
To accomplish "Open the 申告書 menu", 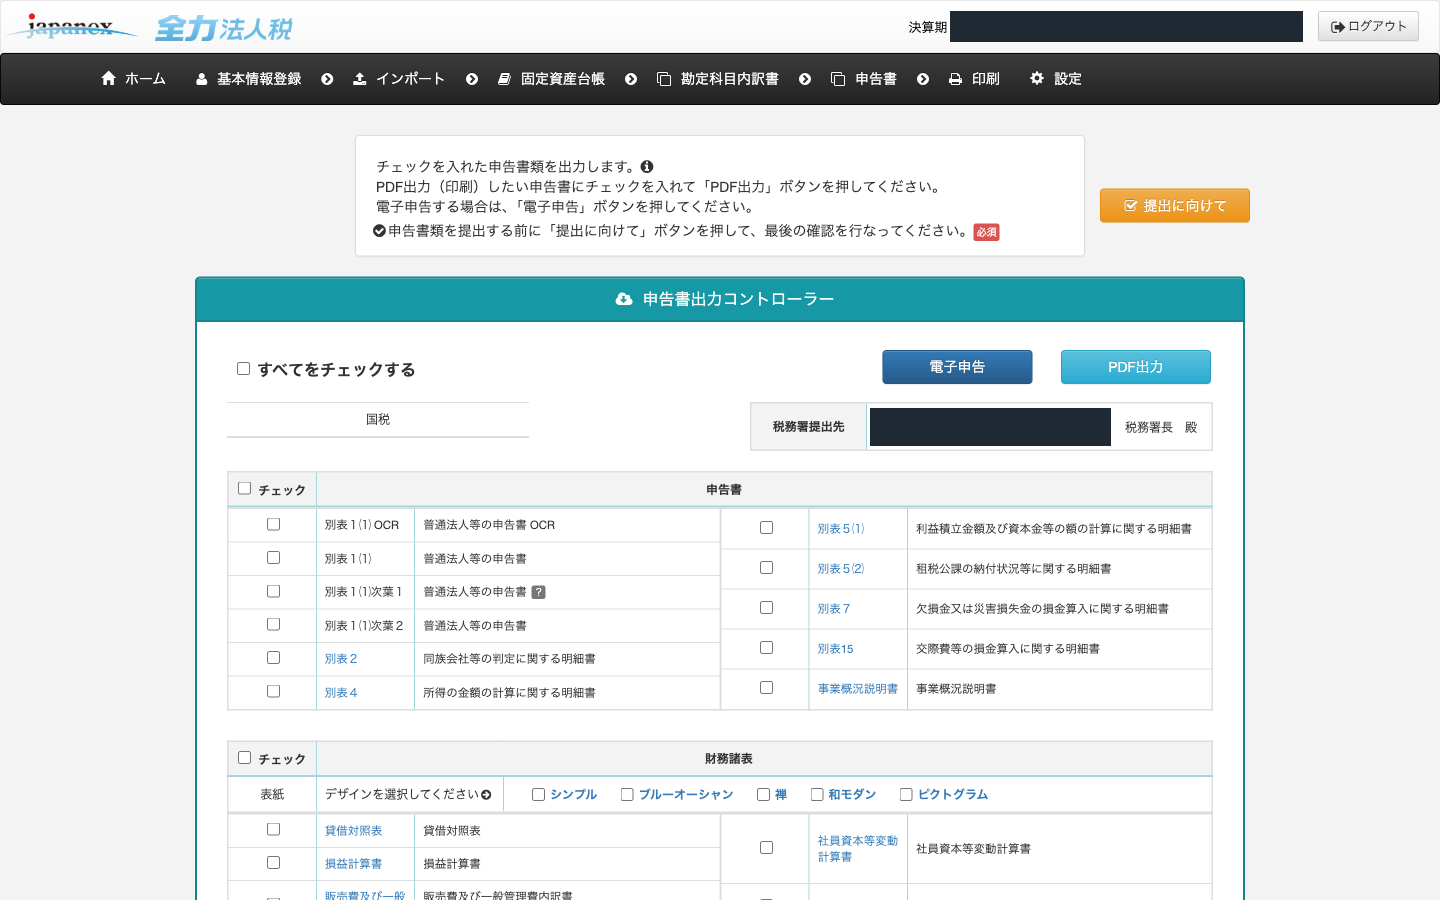I will click(x=864, y=79).
